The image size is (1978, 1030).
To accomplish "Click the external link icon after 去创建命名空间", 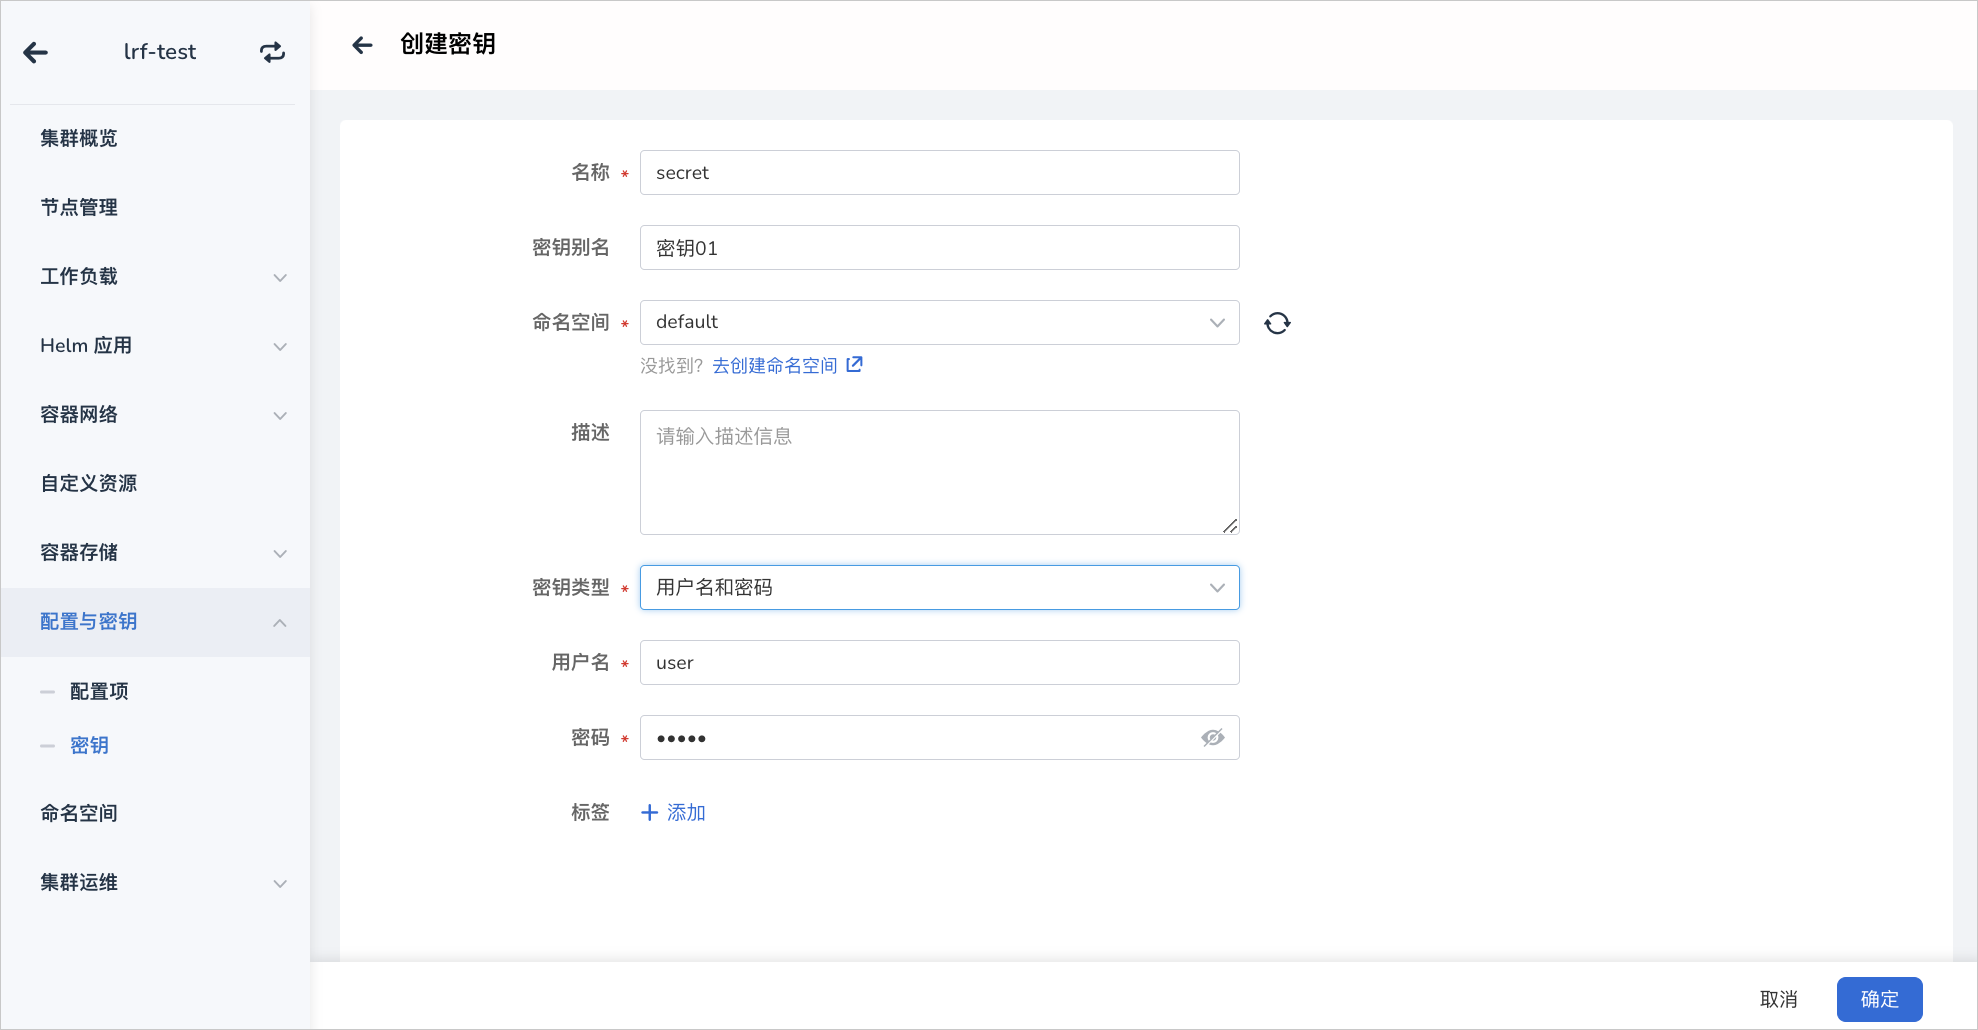I will [854, 365].
